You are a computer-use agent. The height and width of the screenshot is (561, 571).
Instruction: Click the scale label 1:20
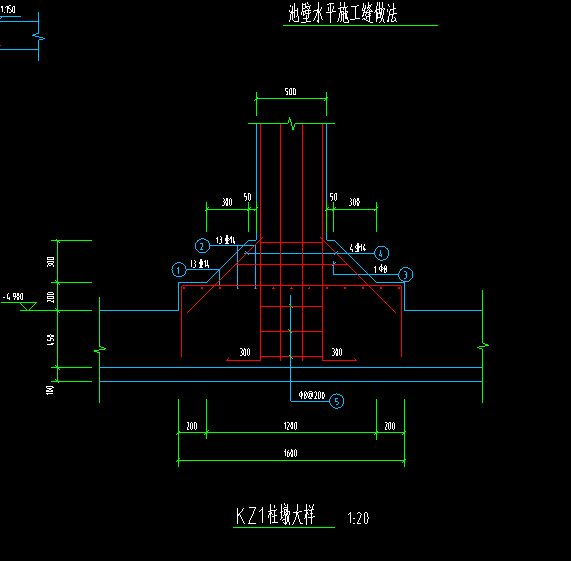pyautogui.click(x=358, y=518)
